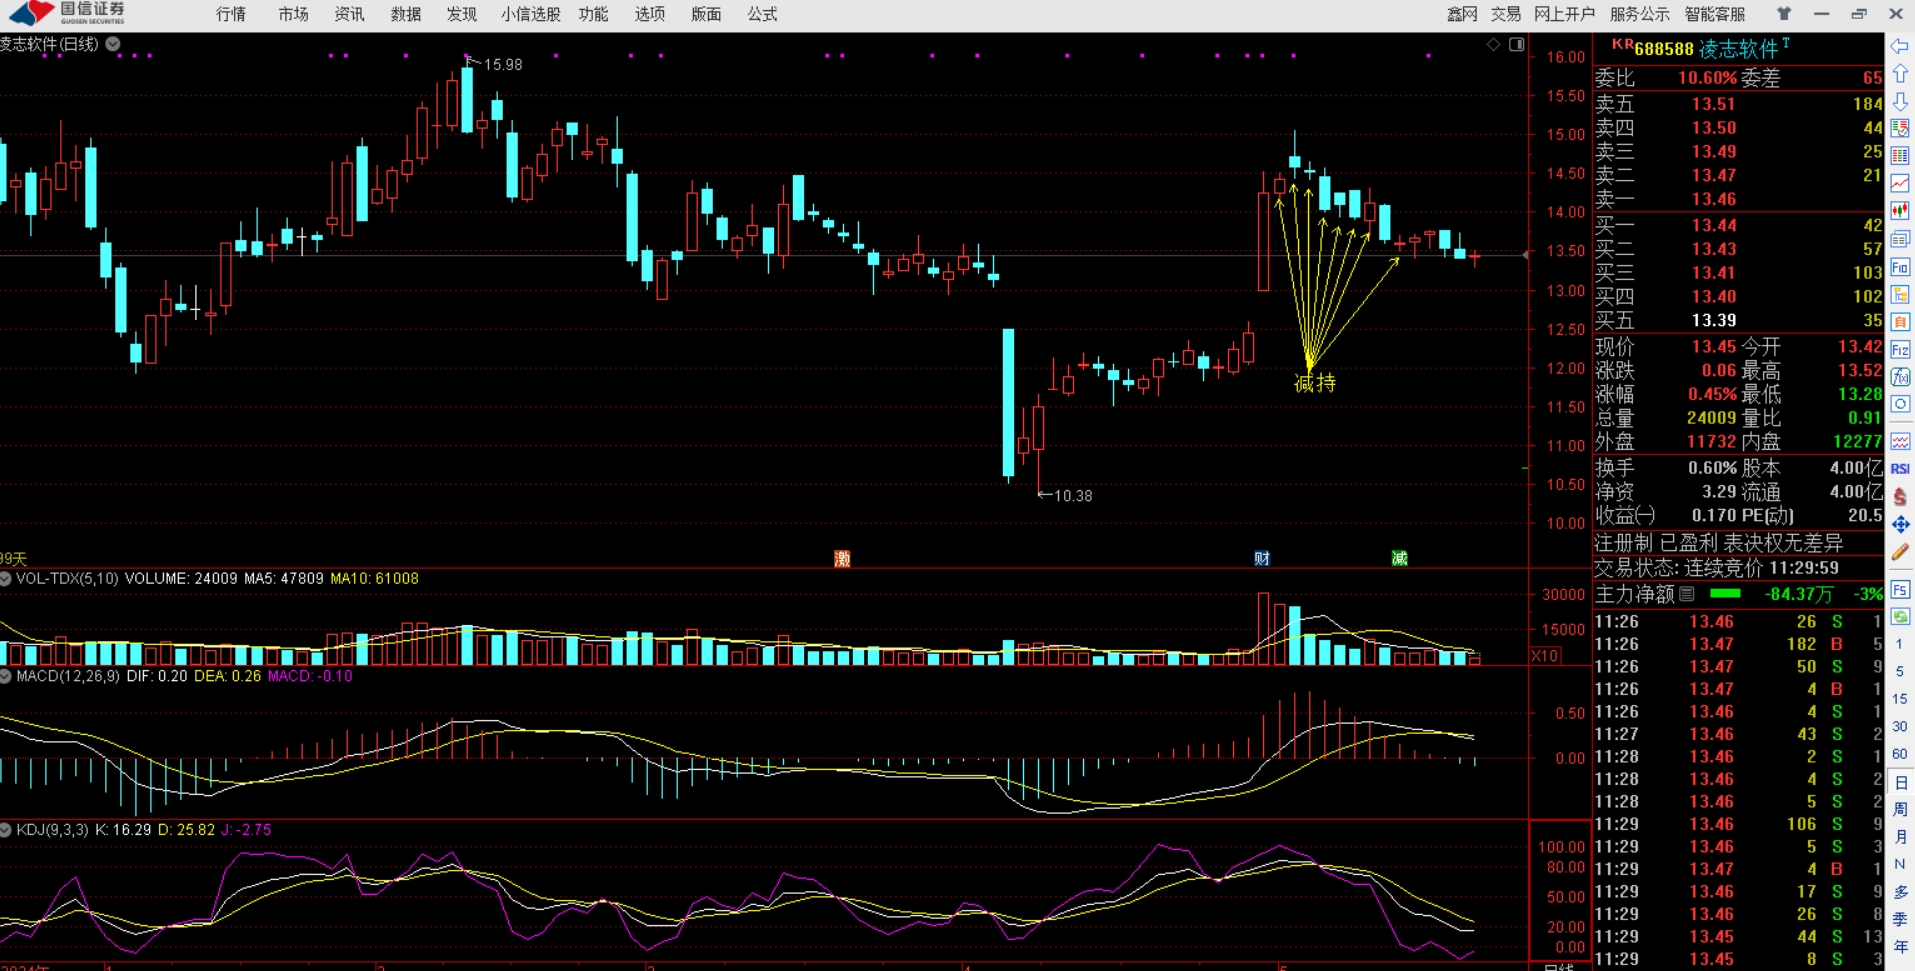Switch to the 5-minute period

click(x=1900, y=672)
